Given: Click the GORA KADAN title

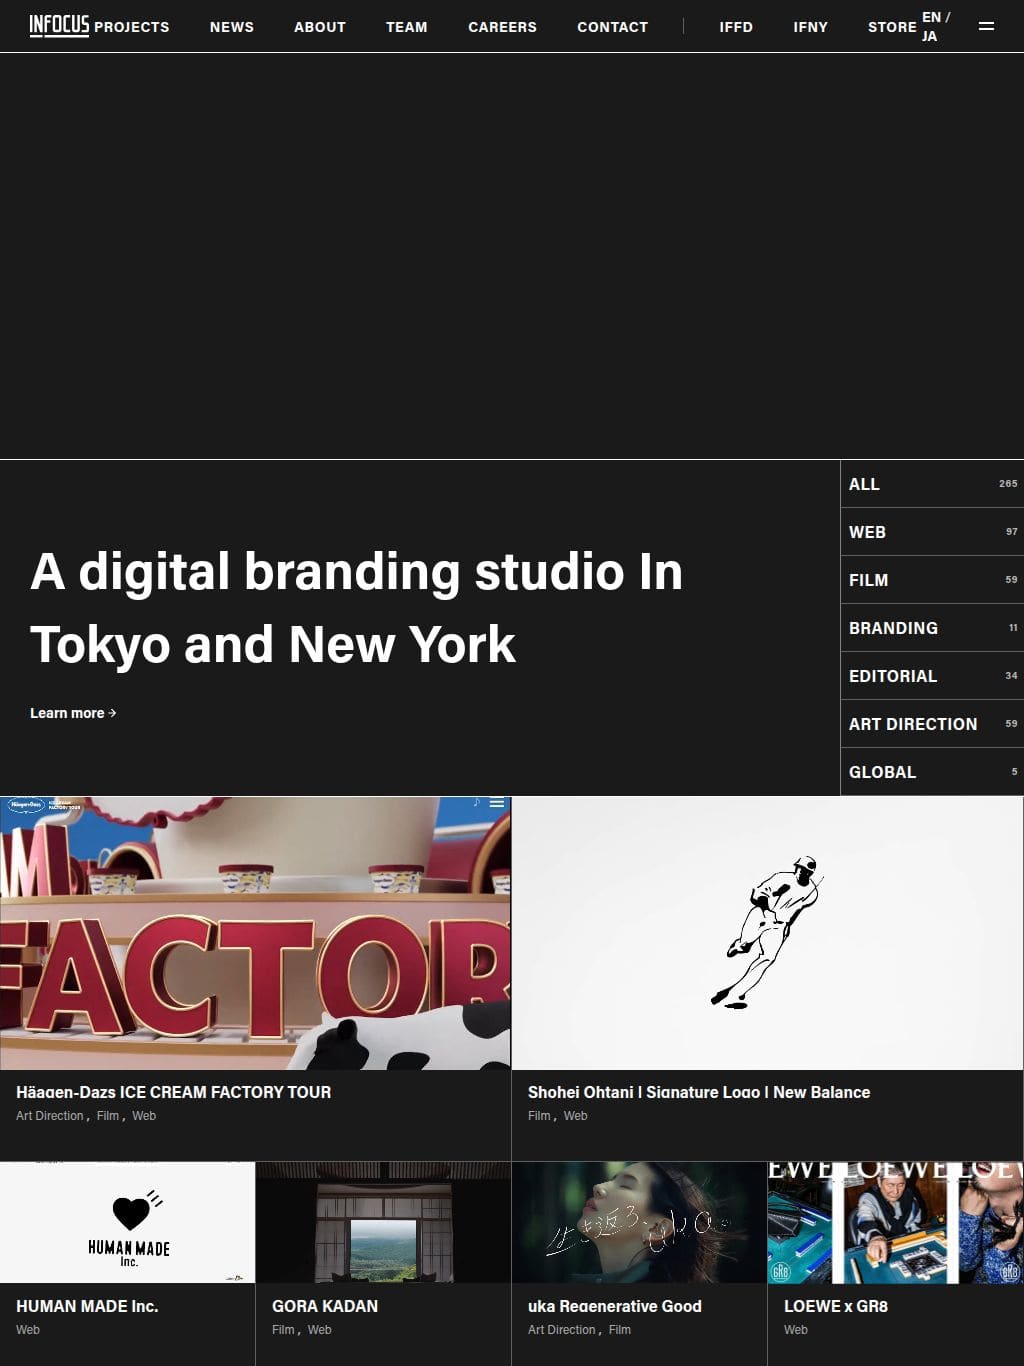Looking at the screenshot, I should 325,1306.
